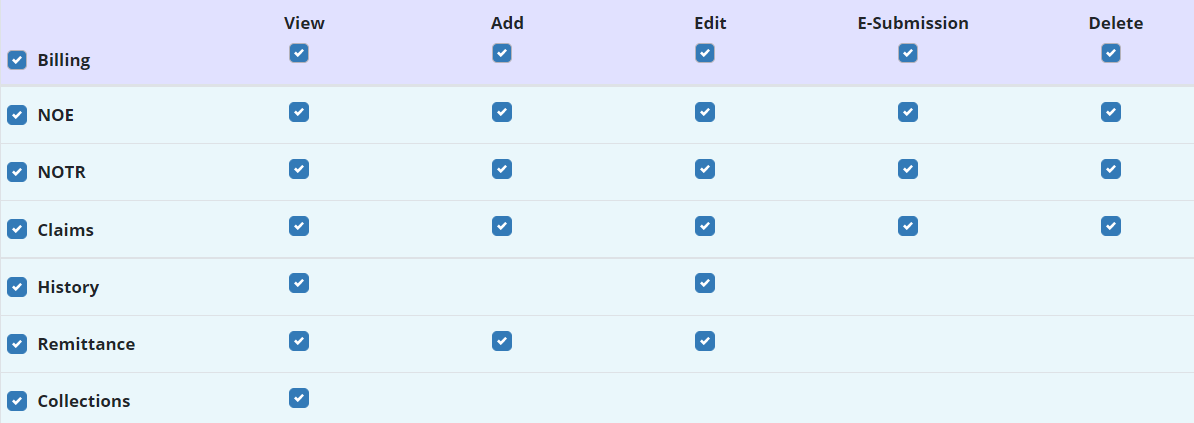1194x423 pixels.
Task: Toggle the View column header checkbox
Action: (299, 53)
